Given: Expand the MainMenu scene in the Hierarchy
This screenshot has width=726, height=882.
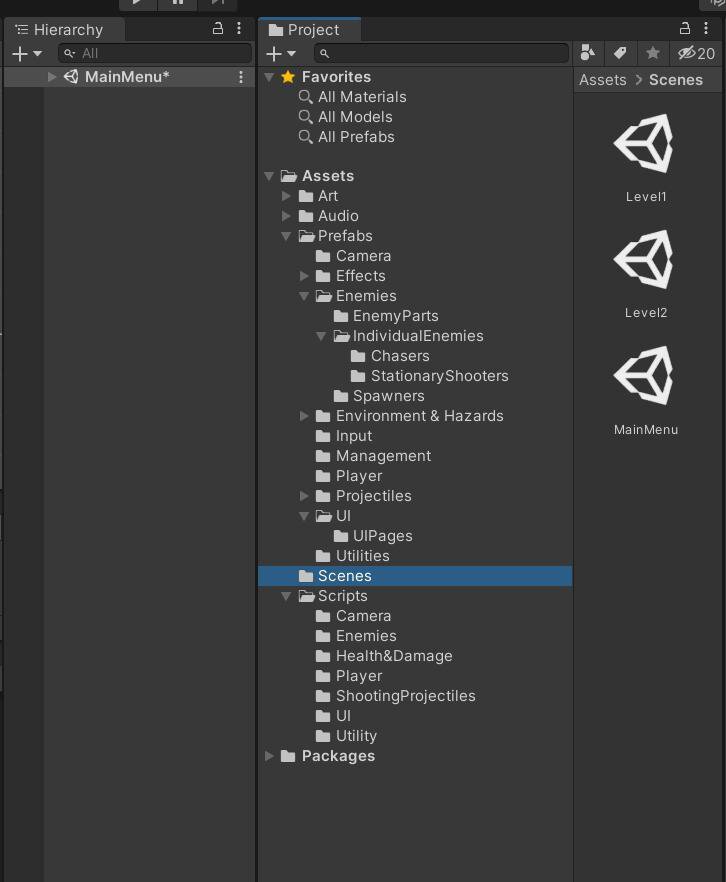Looking at the screenshot, I should (x=52, y=76).
